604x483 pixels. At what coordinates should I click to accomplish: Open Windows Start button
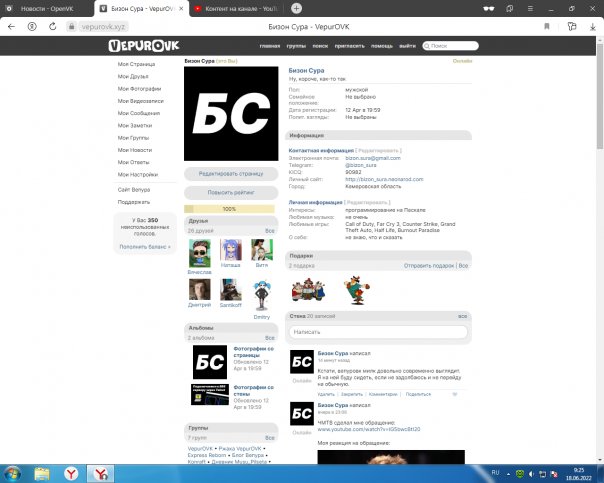(x=12, y=474)
